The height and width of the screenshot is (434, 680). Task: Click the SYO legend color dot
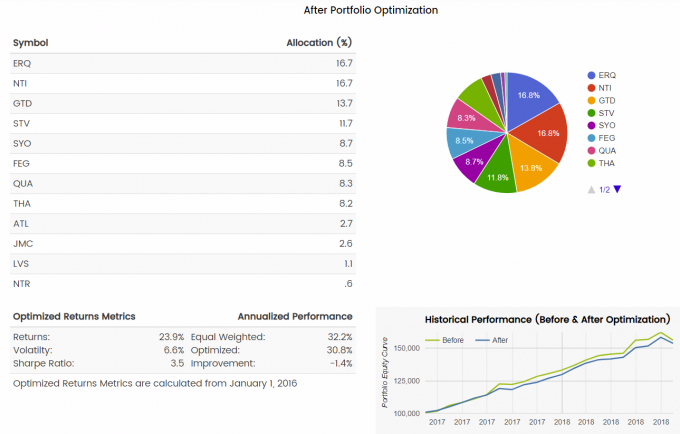coord(591,126)
